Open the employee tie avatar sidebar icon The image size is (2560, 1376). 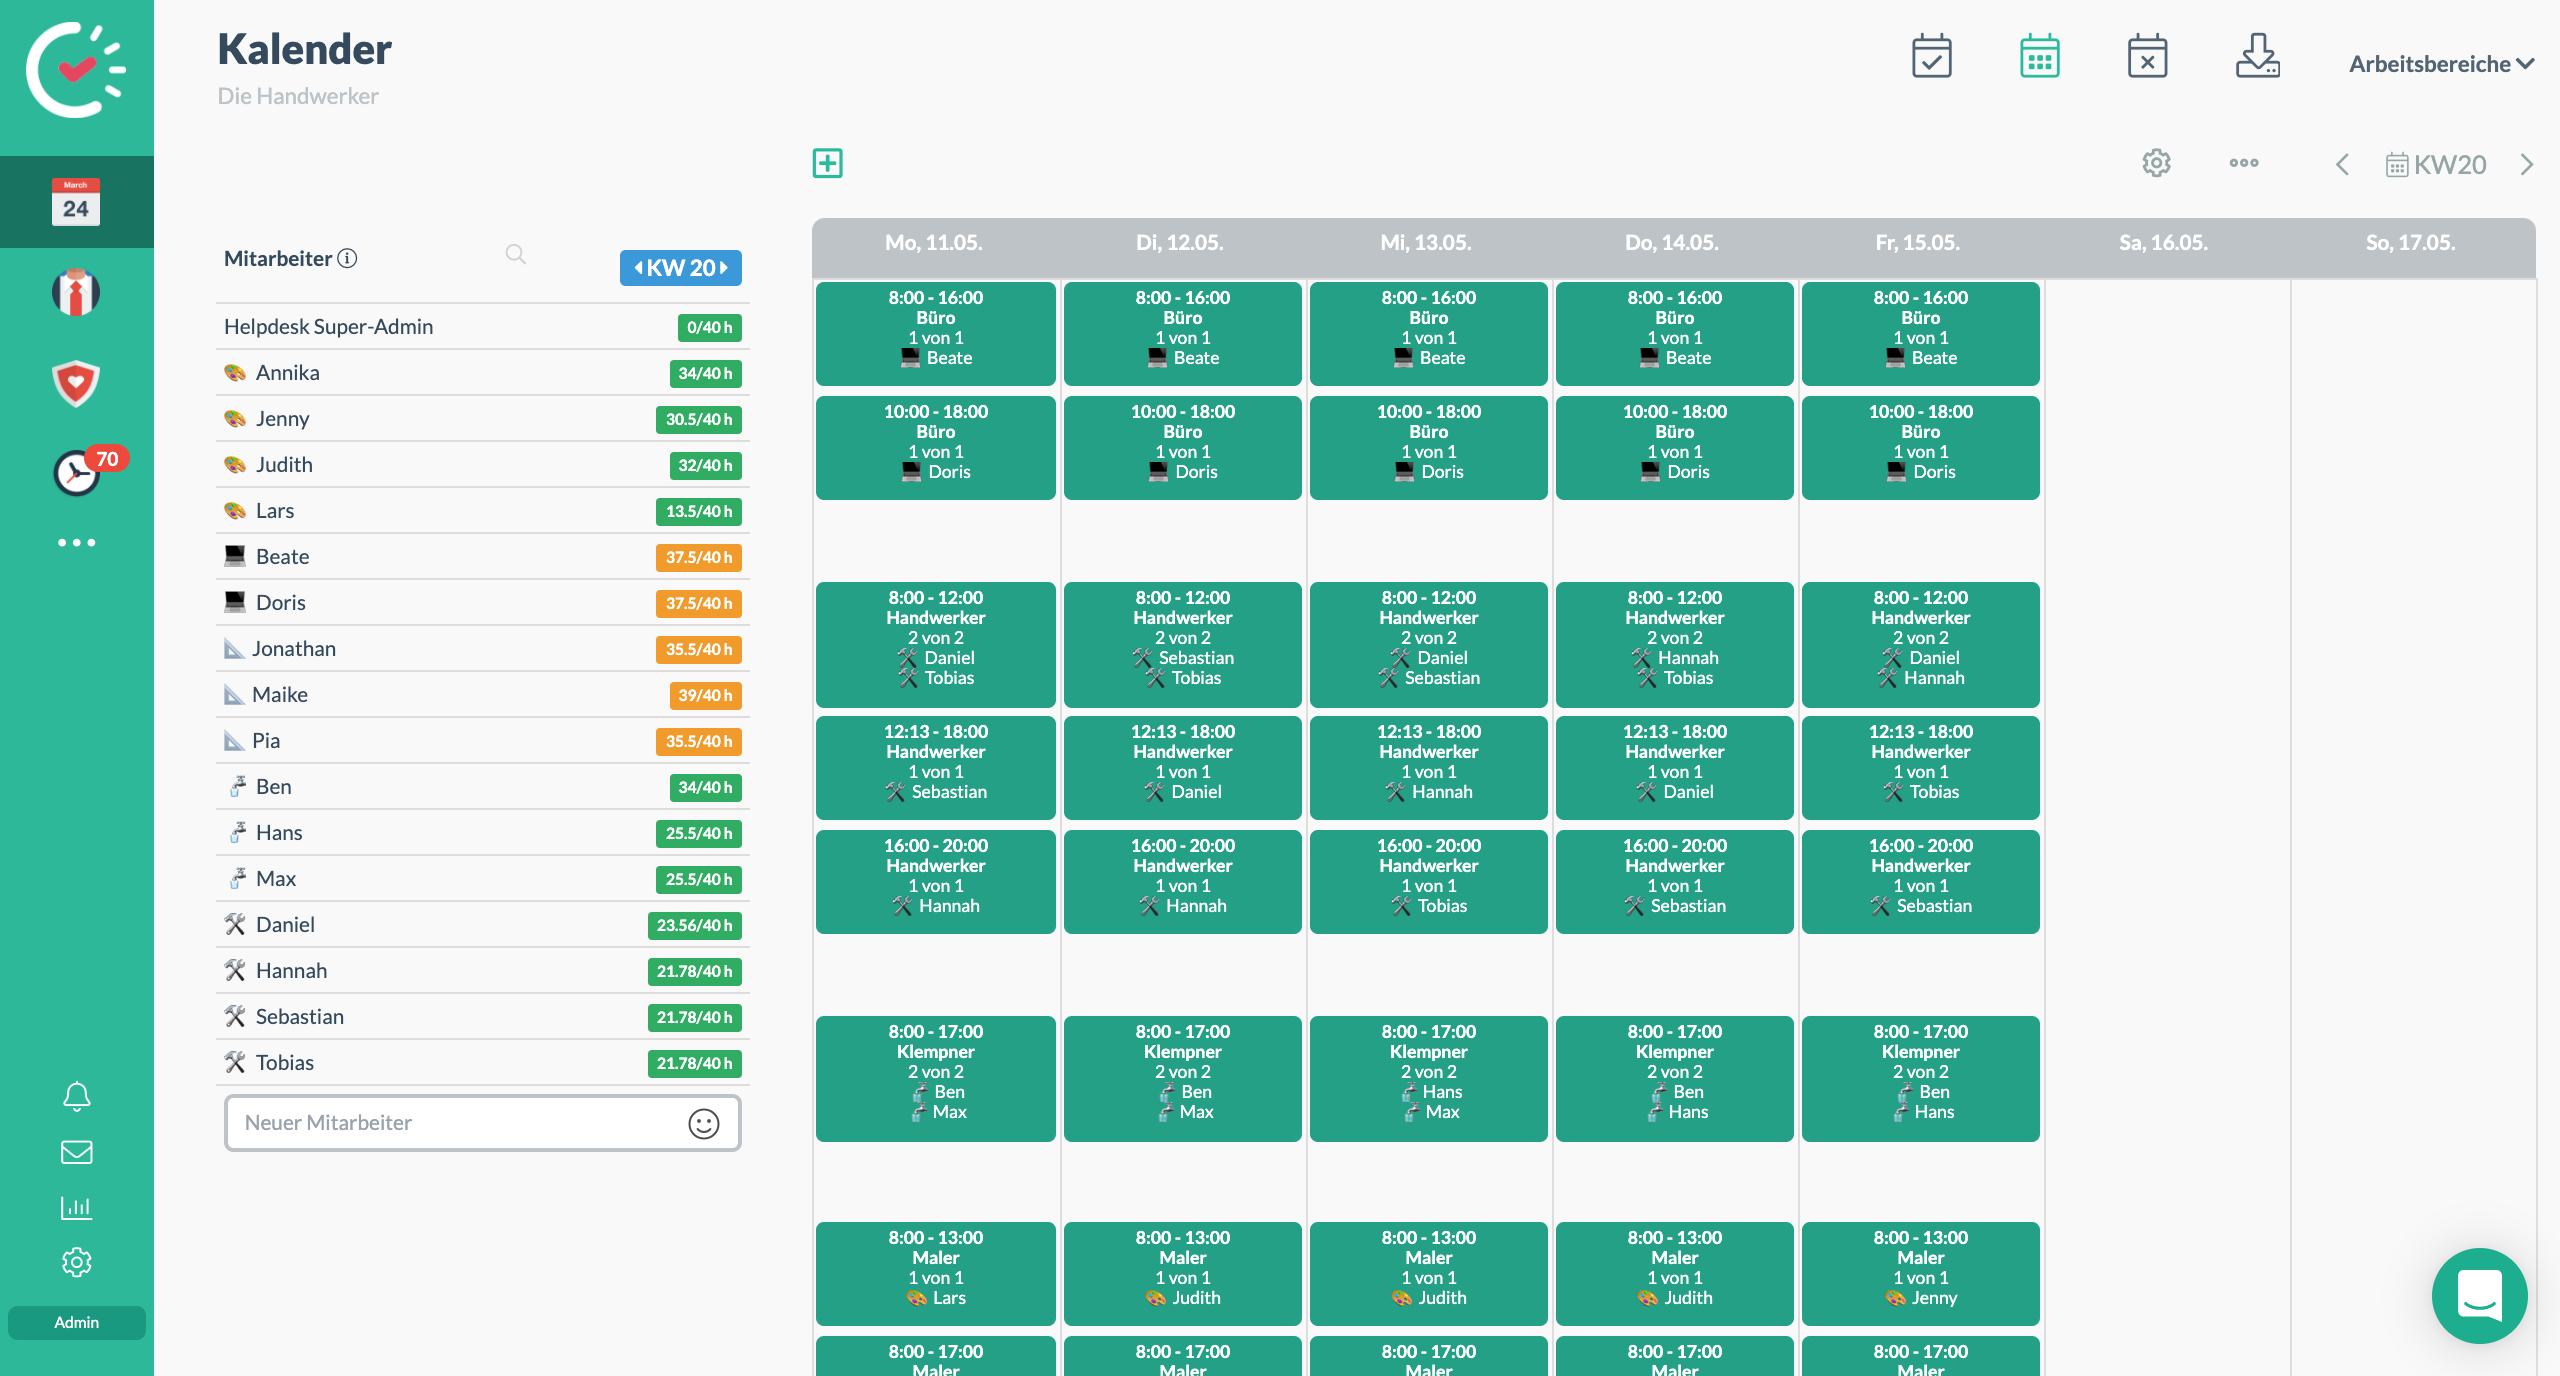point(76,293)
